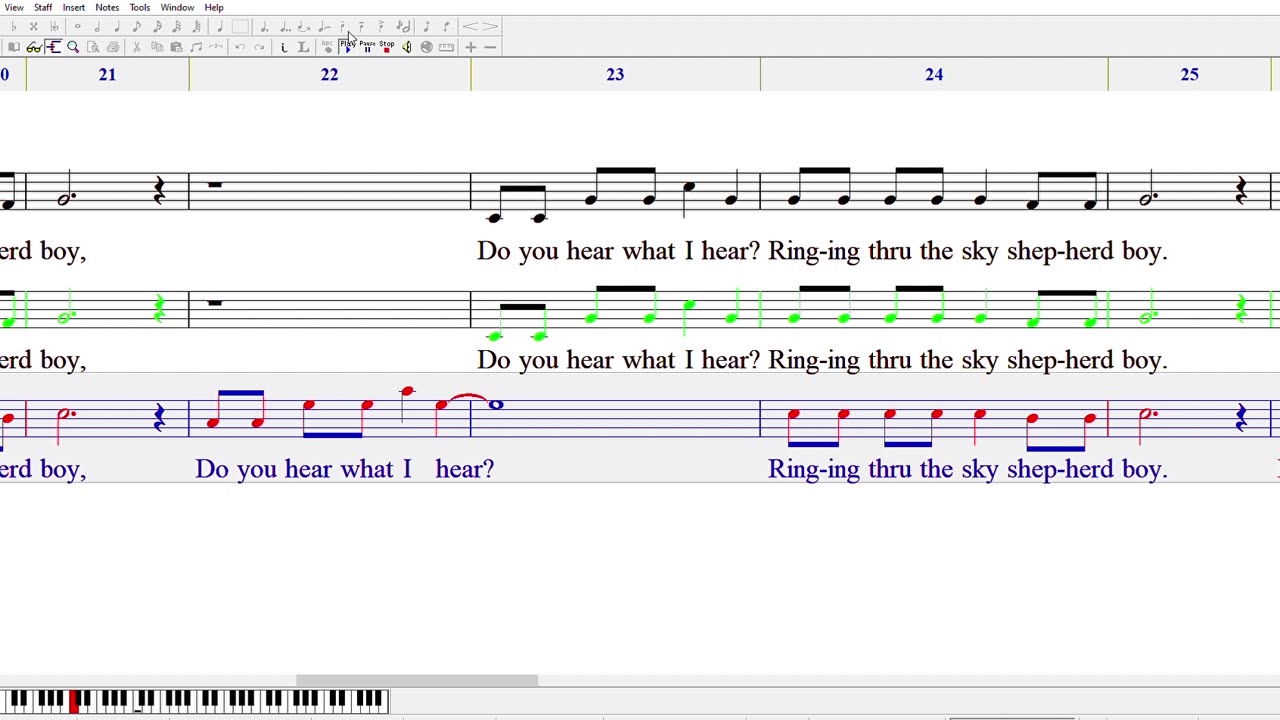Select the flat accidental tool

click(14, 27)
